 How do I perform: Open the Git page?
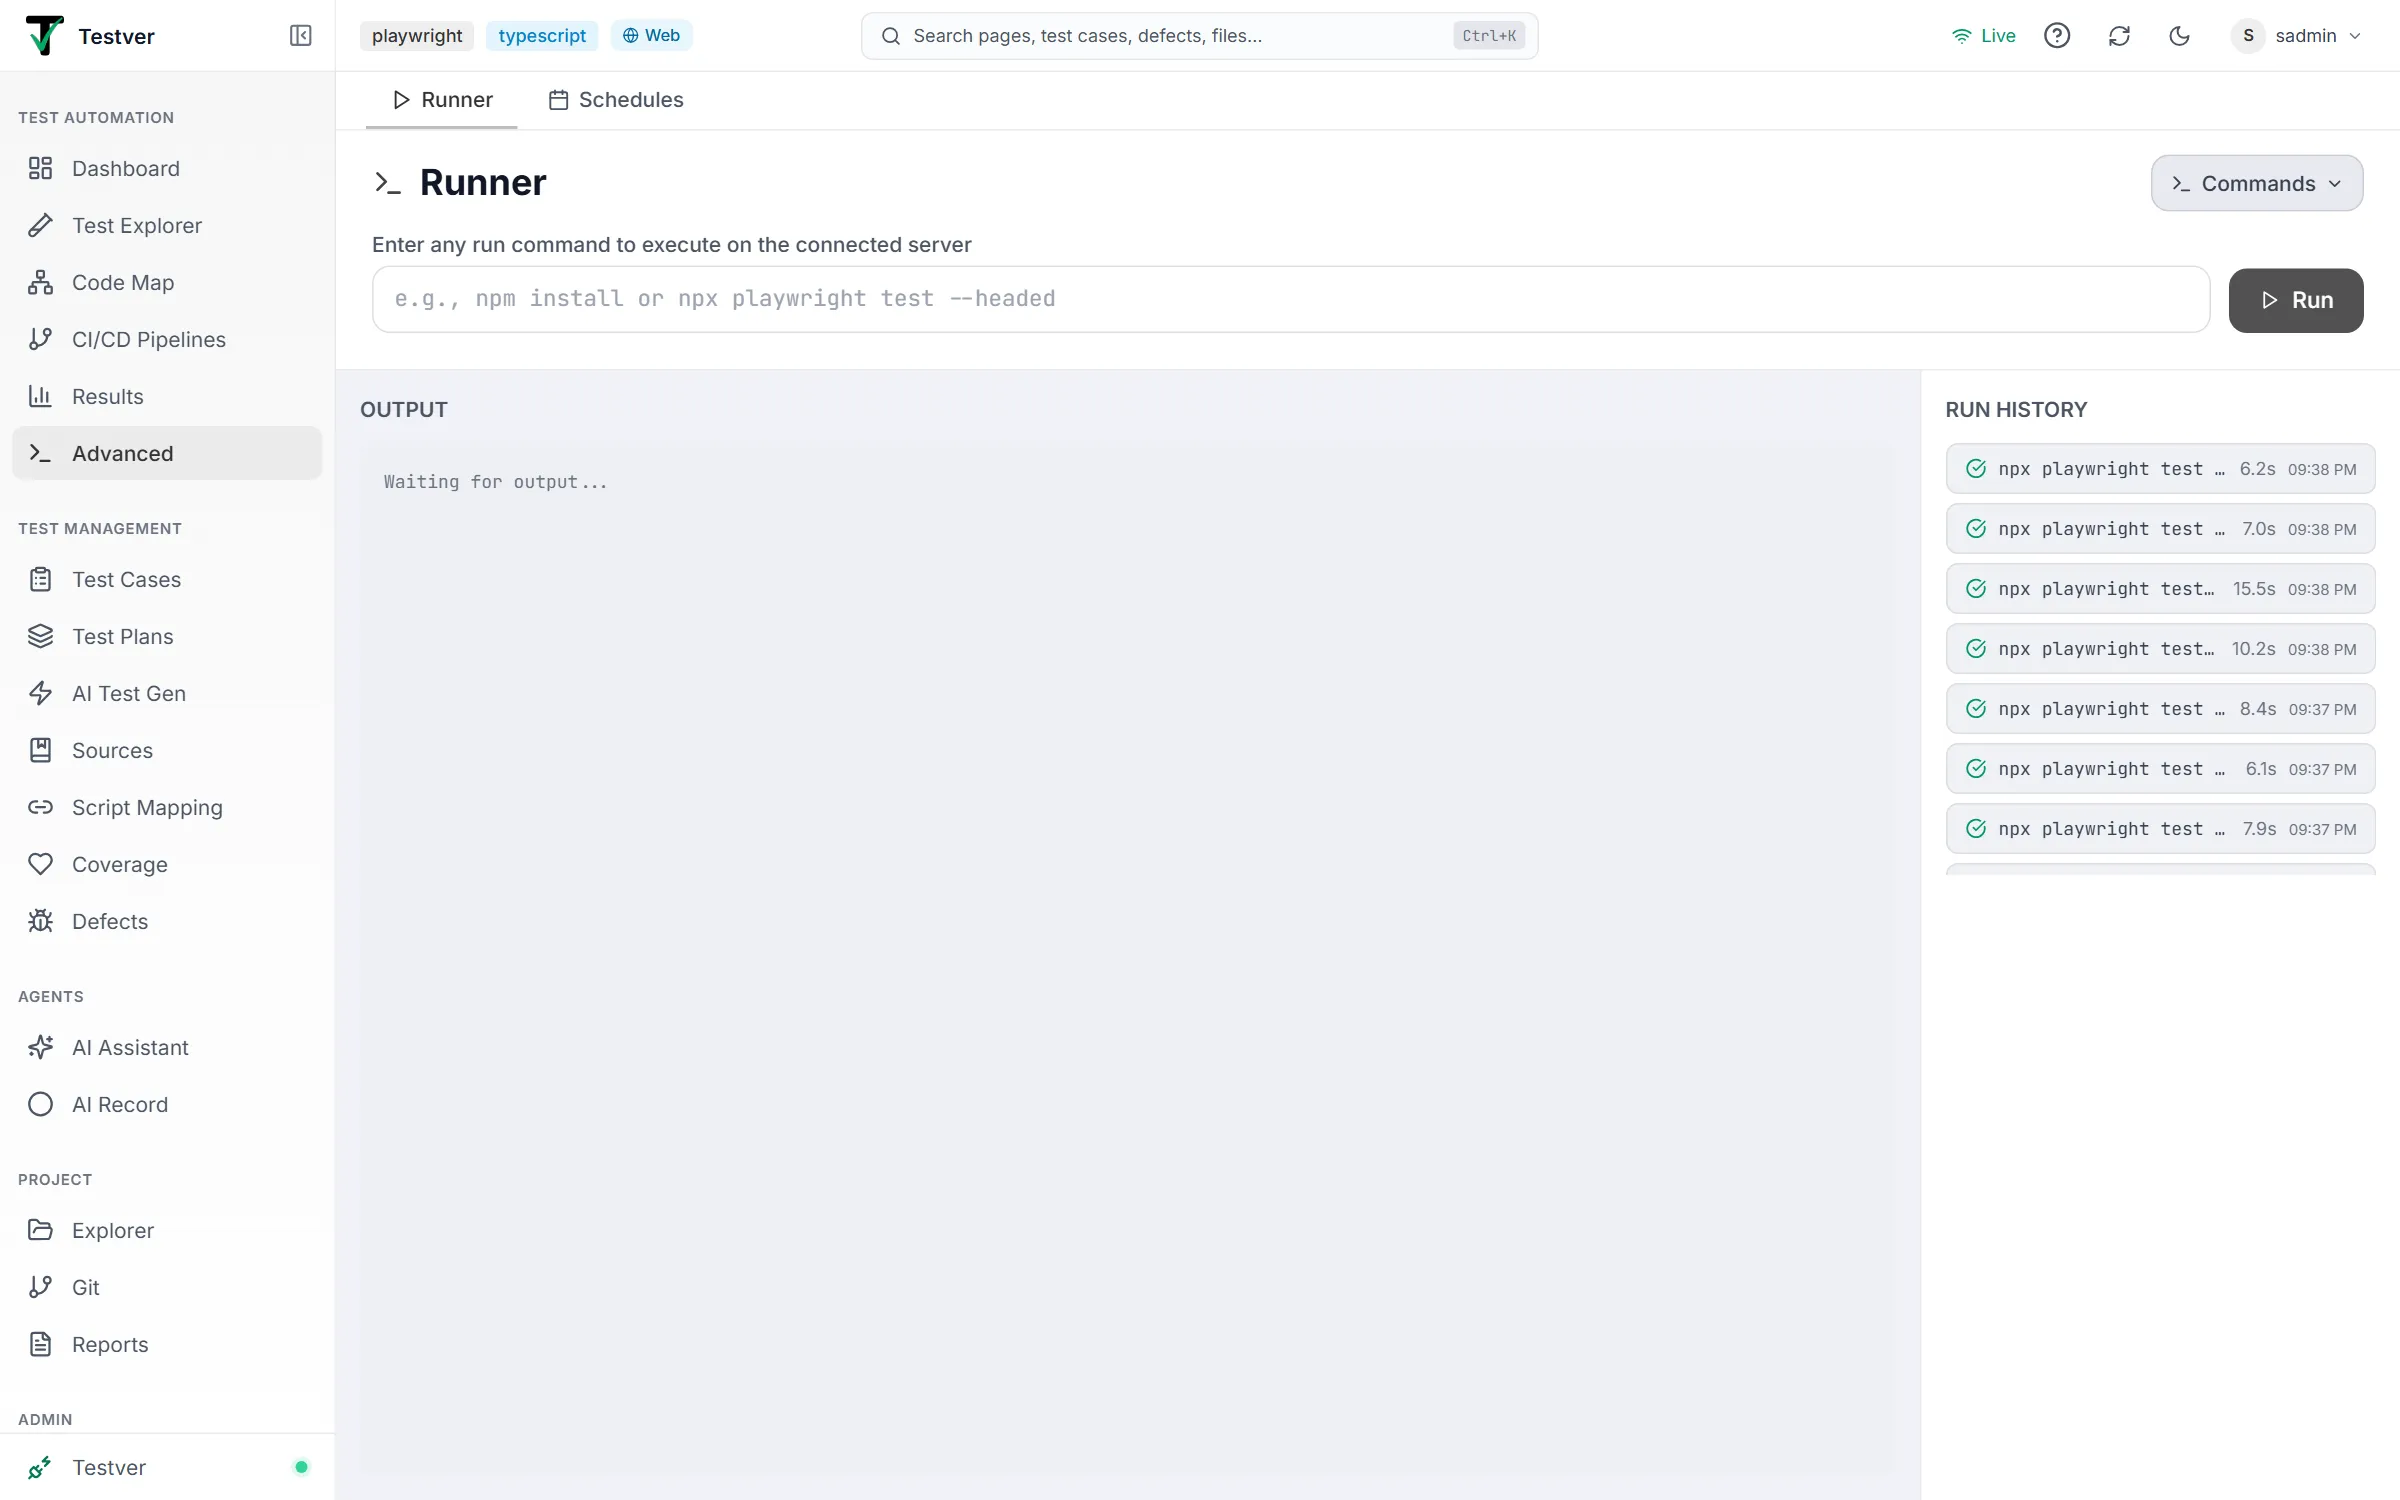click(x=167, y=1288)
